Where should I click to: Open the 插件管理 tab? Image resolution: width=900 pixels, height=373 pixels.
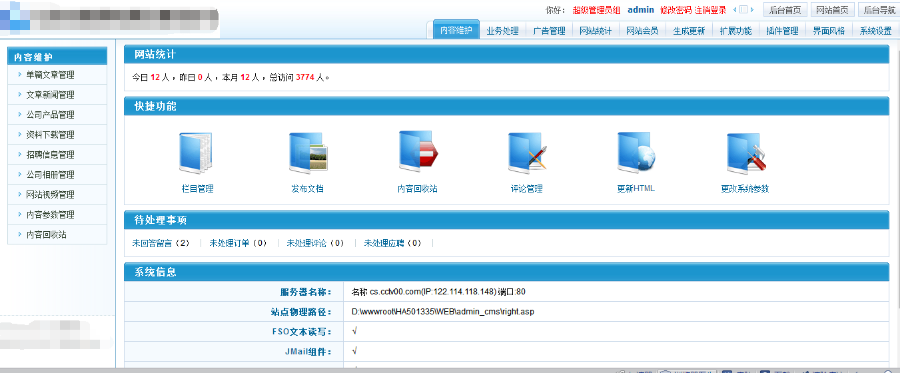coord(782,31)
